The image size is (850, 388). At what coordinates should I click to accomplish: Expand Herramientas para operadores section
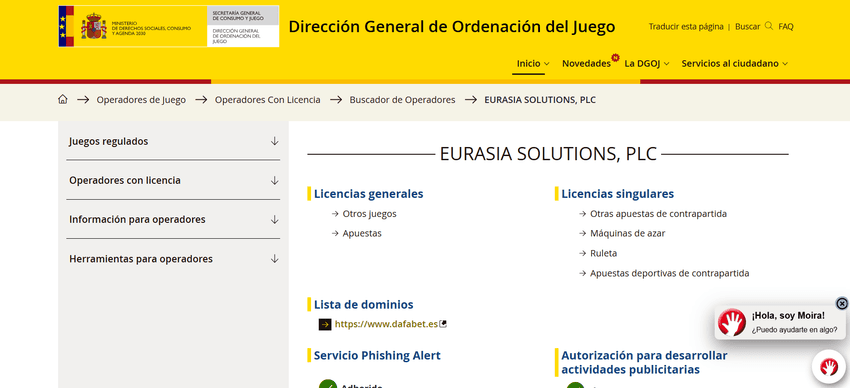click(x=173, y=258)
